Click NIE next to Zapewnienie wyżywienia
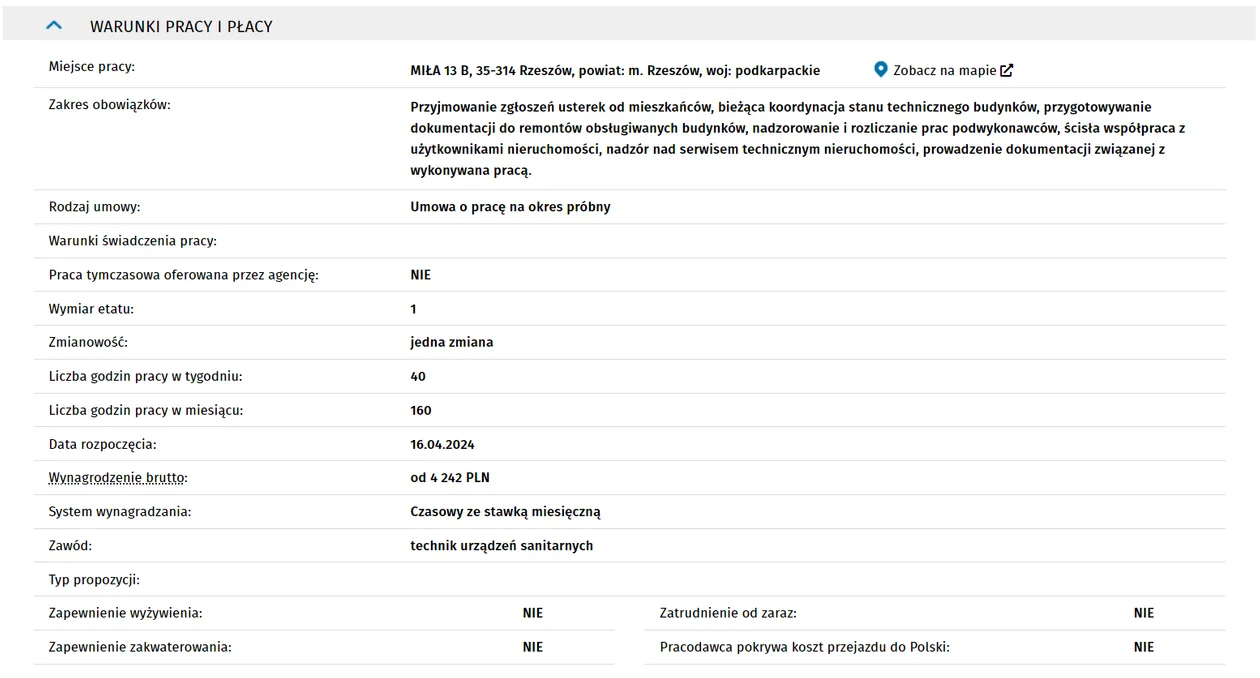 click(533, 613)
